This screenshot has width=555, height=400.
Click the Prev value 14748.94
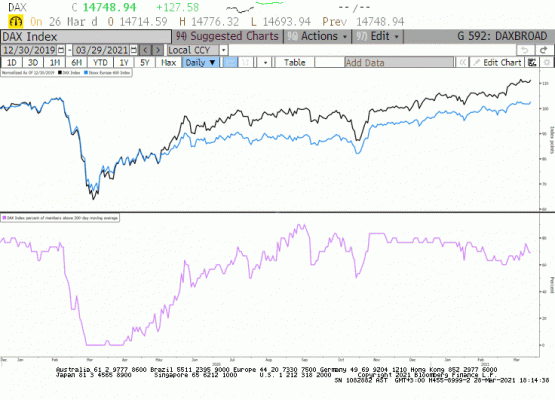click(x=380, y=22)
